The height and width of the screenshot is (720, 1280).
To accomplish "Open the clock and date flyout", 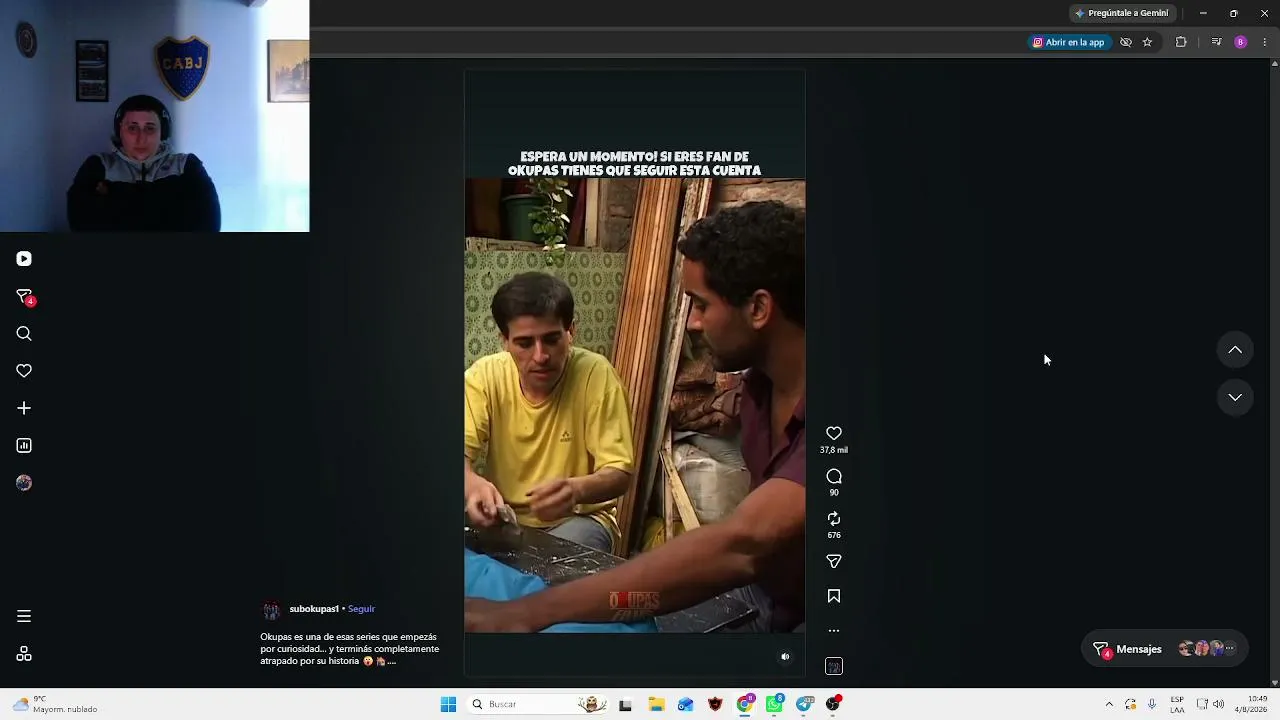I will (1251, 704).
